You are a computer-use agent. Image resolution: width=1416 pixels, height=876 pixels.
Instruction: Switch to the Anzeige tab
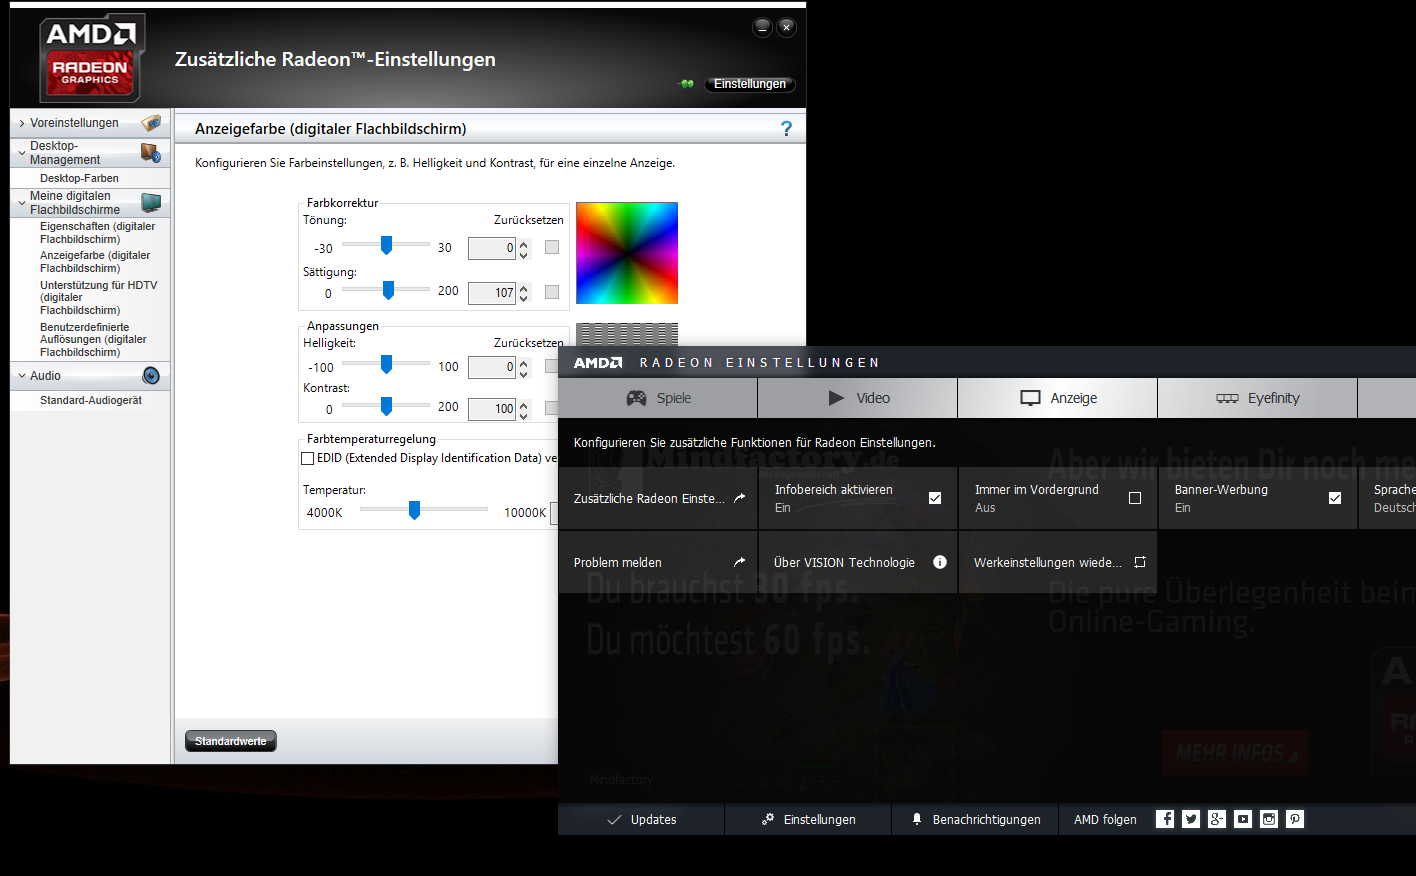coord(1058,398)
